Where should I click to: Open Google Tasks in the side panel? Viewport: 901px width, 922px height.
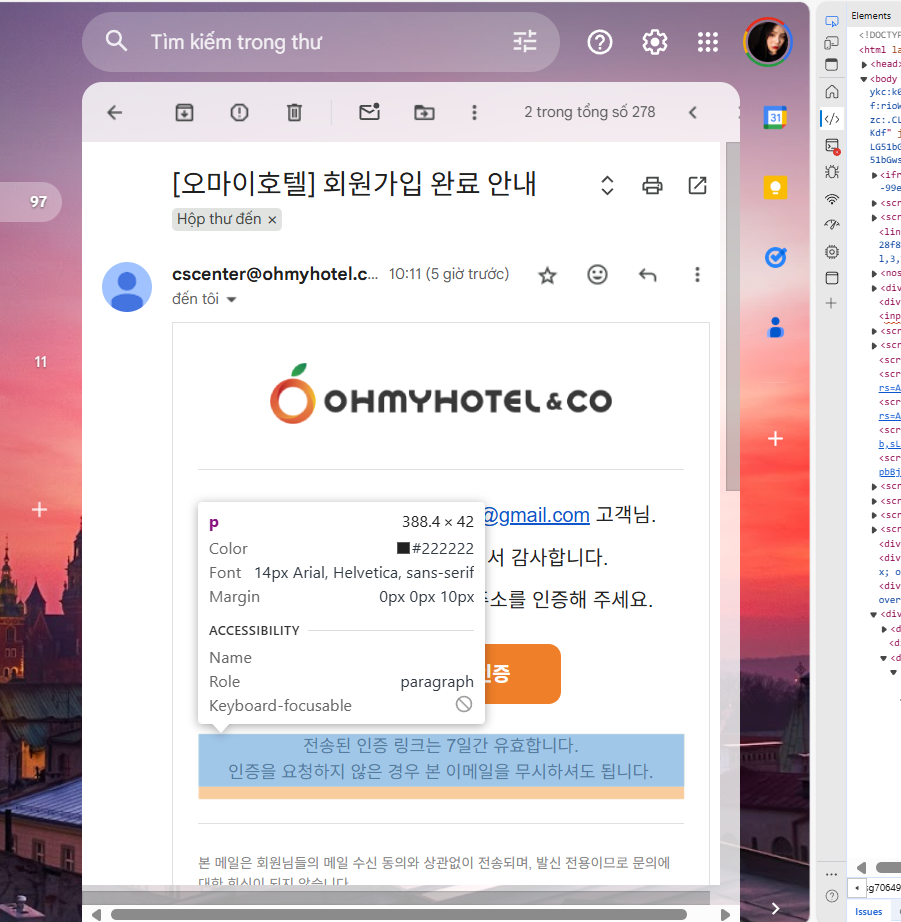point(776,257)
